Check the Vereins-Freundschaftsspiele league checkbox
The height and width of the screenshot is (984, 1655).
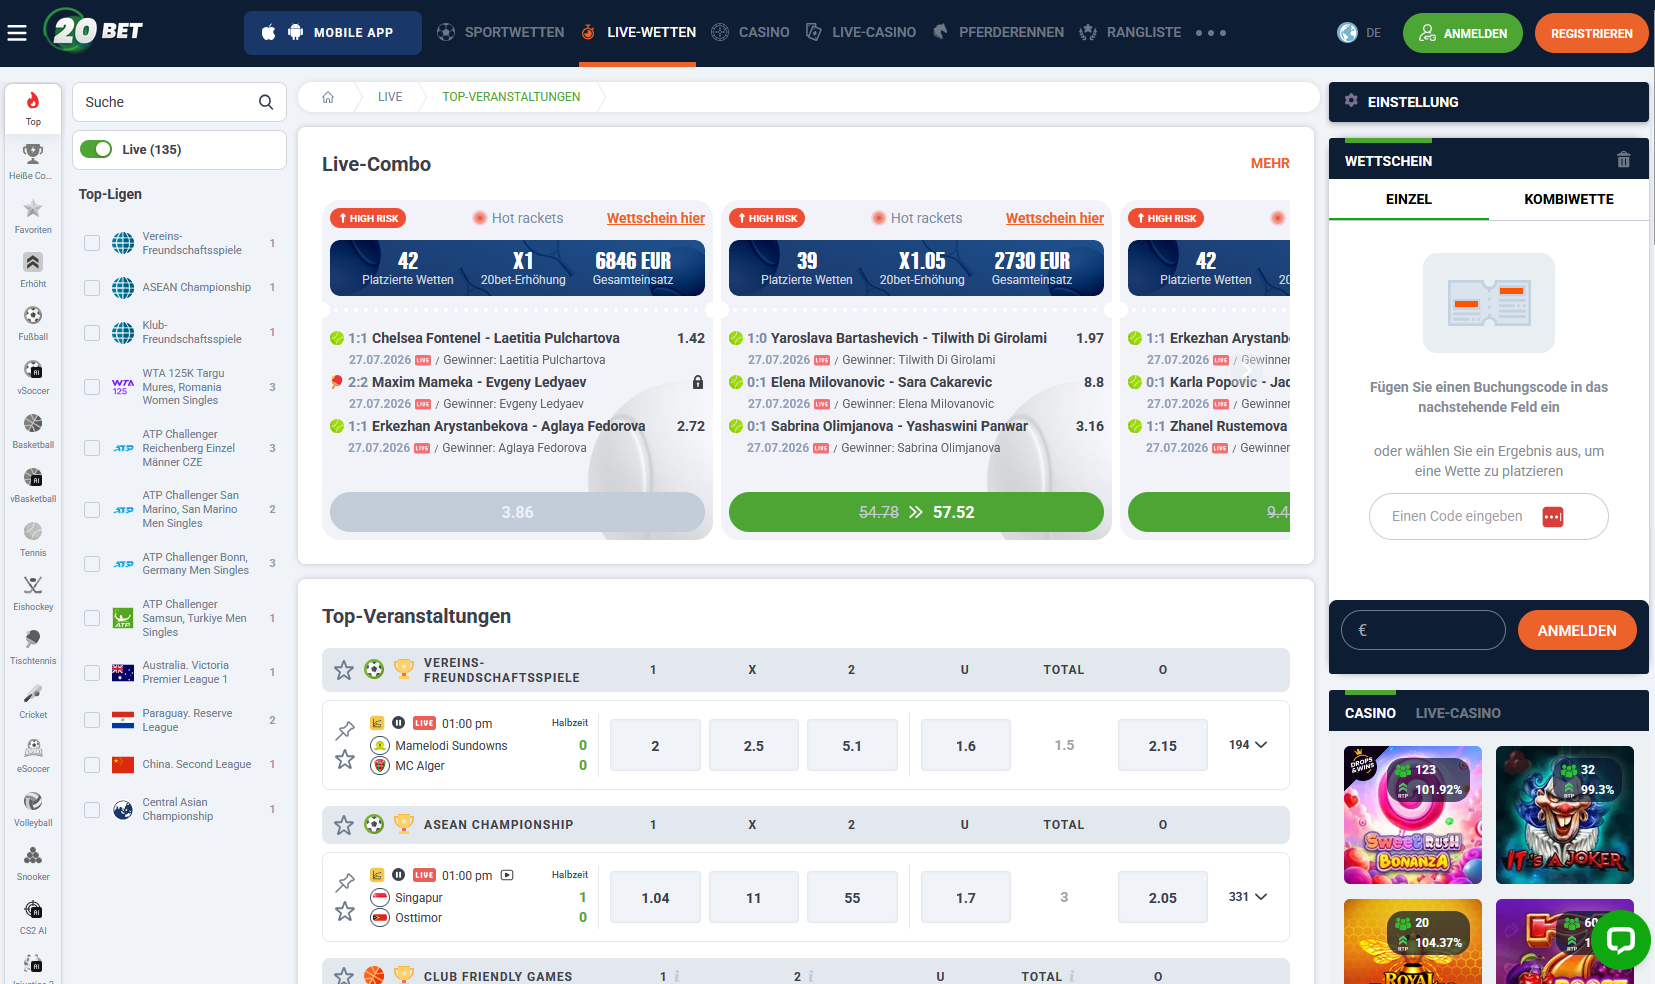[92, 243]
